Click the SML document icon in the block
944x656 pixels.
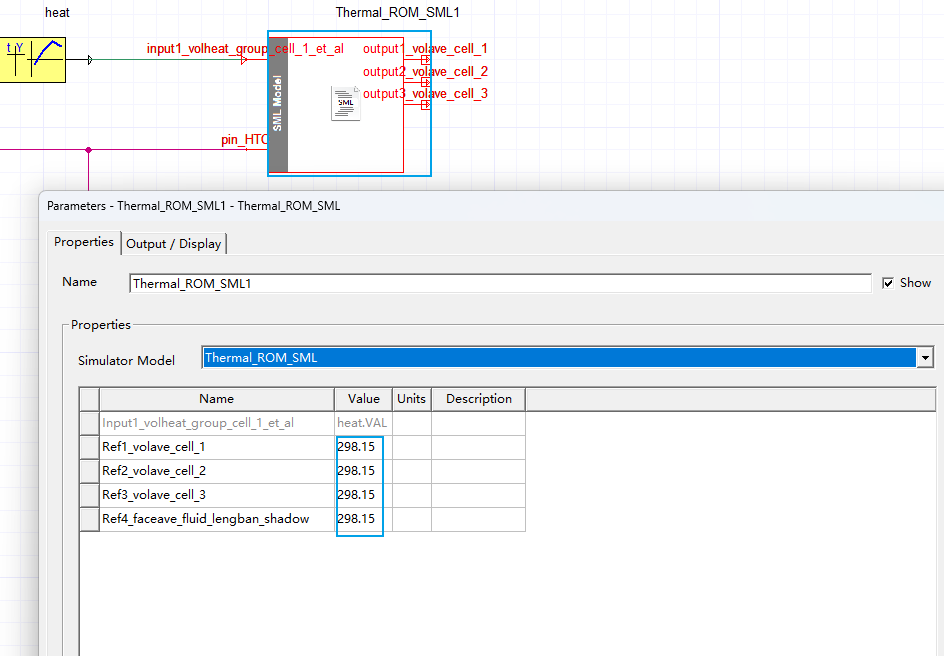[x=345, y=104]
